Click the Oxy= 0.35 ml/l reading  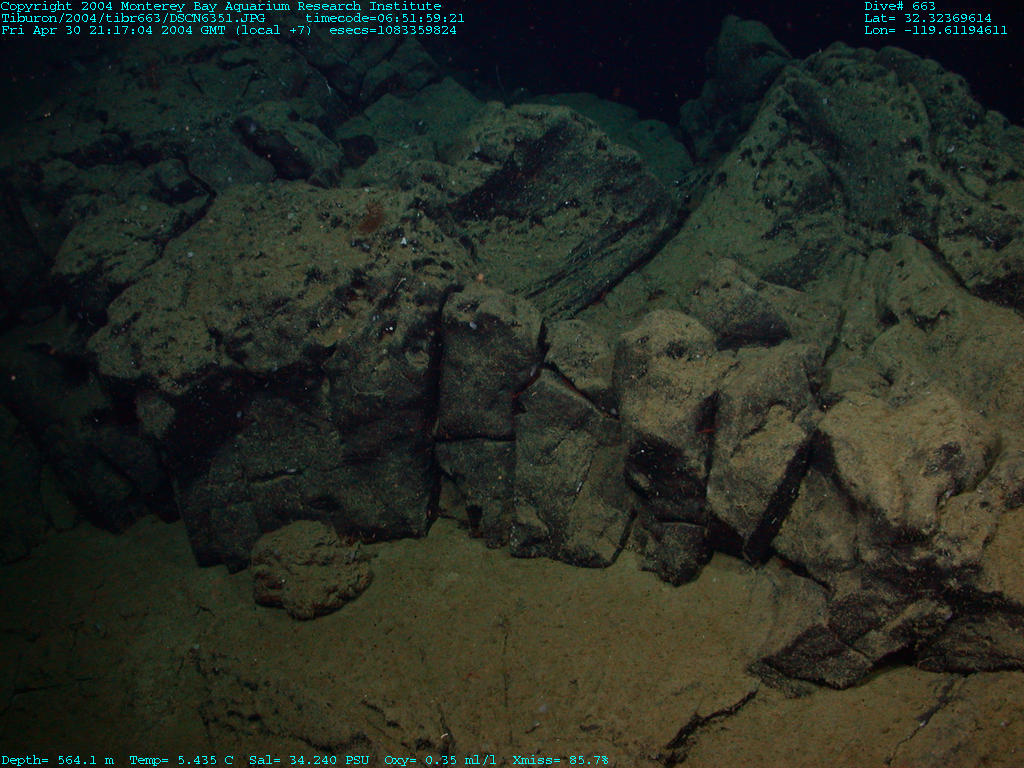click(440, 760)
